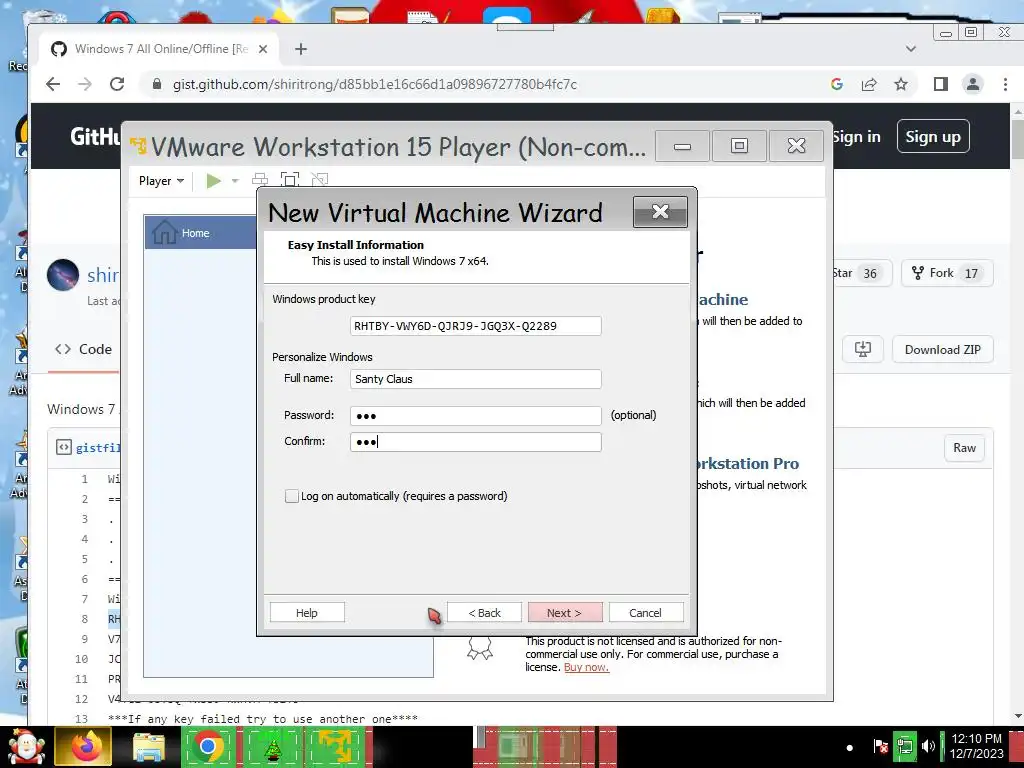
Task: Click line number 13 in the gist
Action: (x=81, y=718)
